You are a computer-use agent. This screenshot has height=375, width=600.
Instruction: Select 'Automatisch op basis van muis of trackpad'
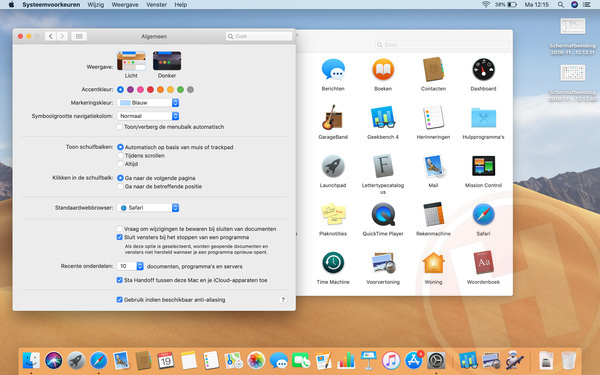coord(120,147)
